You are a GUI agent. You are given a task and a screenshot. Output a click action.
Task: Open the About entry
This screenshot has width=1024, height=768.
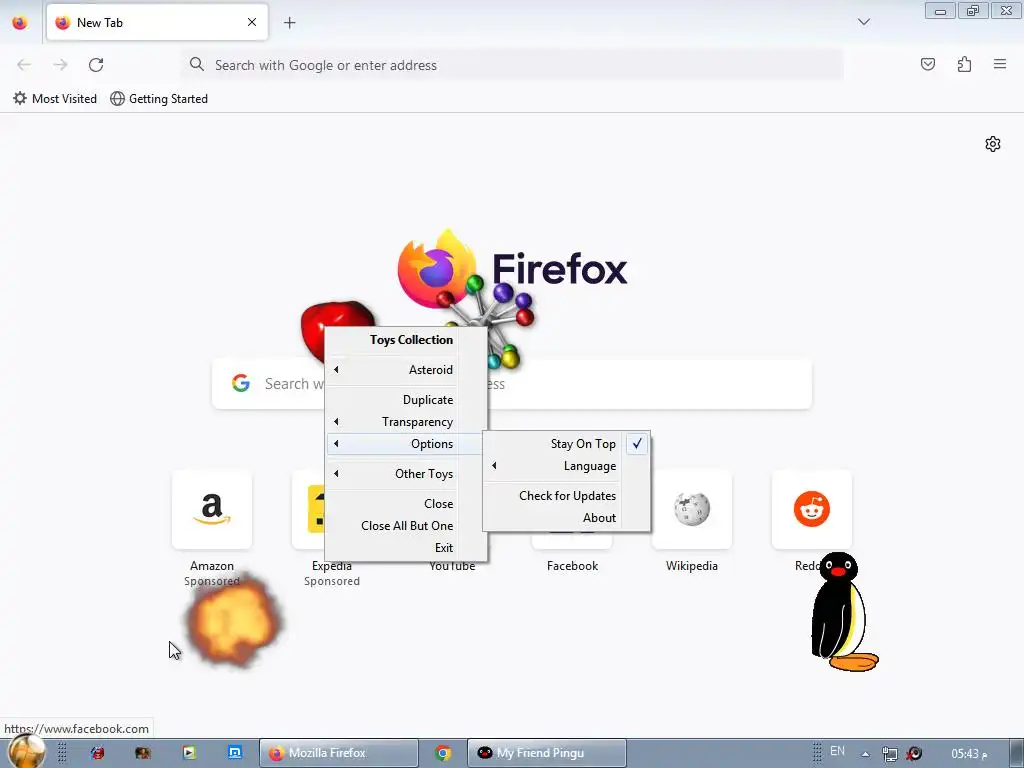(567, 518)
